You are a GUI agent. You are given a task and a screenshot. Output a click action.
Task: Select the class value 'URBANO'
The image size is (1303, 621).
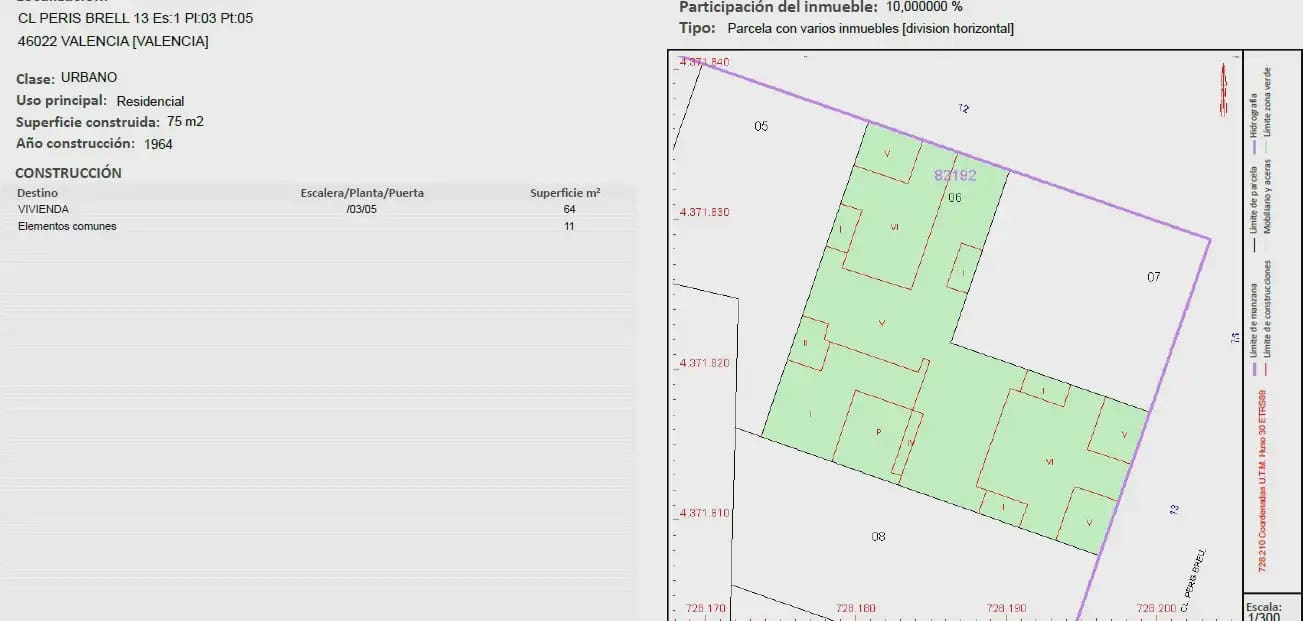(89, 77)
